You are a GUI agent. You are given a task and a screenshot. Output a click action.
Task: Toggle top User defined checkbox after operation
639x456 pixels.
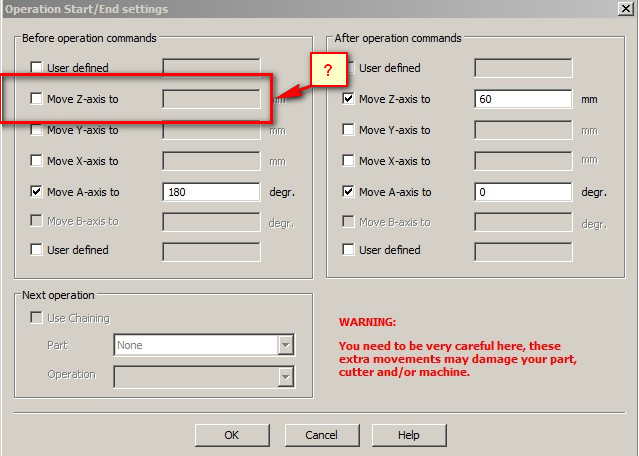(x=349, y=68)
